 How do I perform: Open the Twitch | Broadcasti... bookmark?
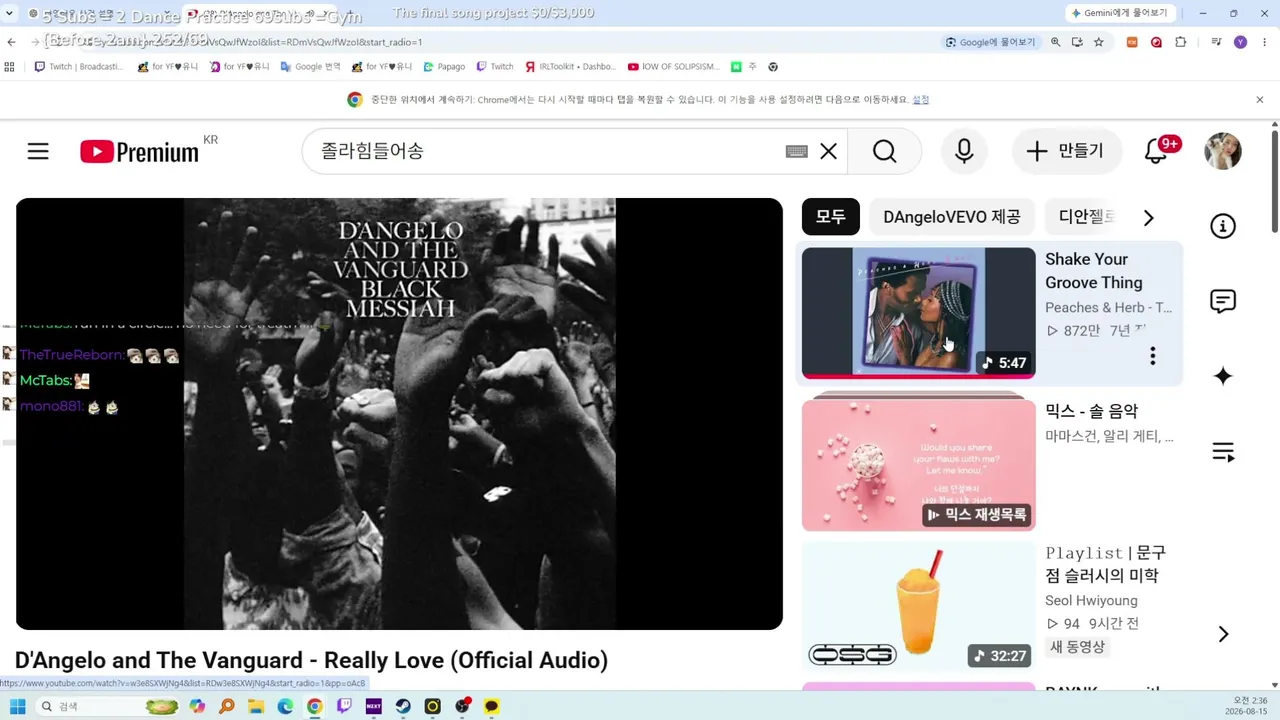[79, 67]
